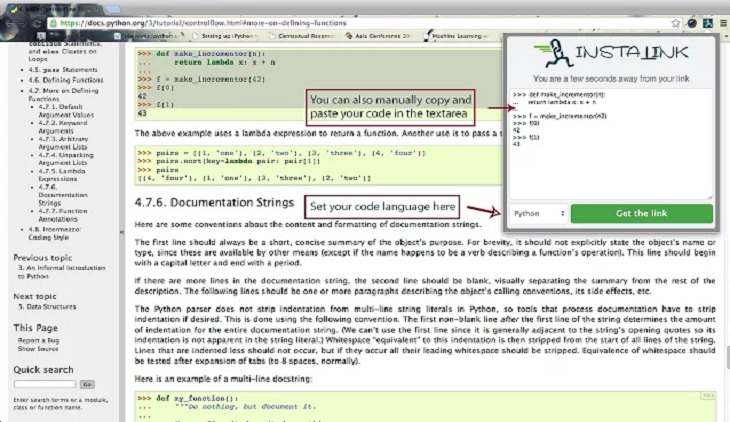Click the 'Next topic' sidebar heading
Viewport: 730px width, 422px height.
(34, 297)
